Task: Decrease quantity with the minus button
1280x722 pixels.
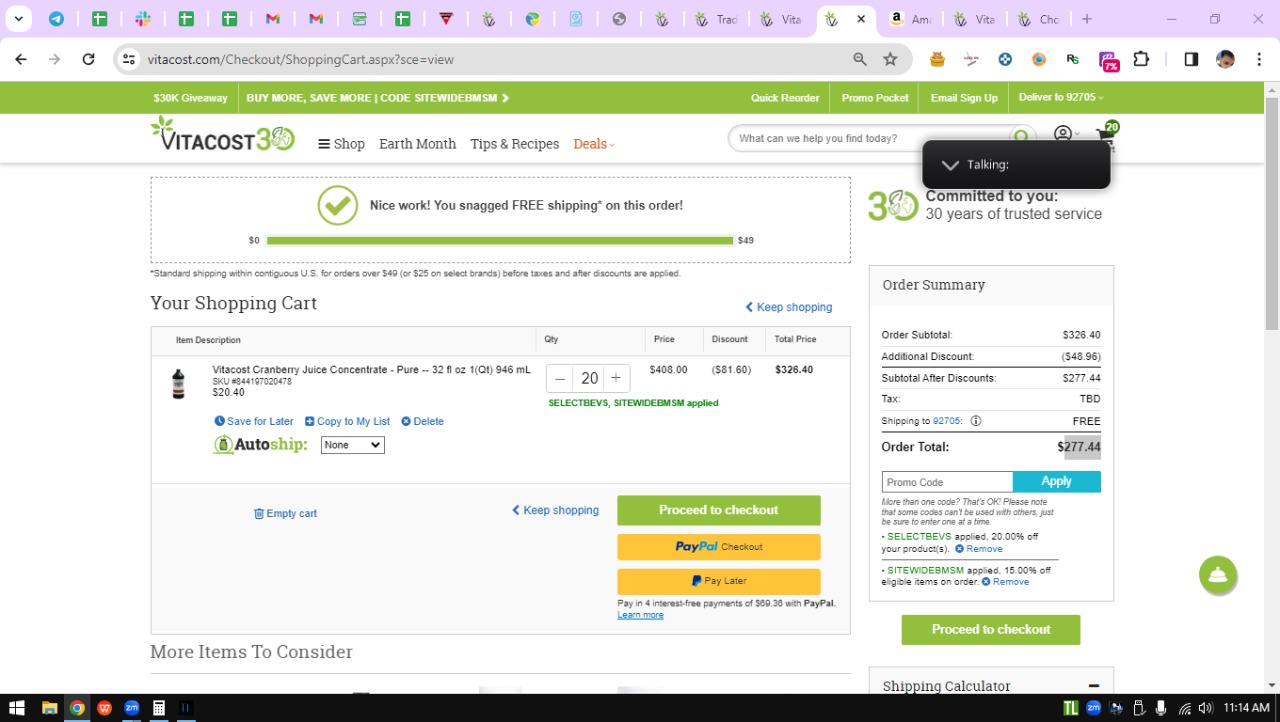Action: point(560,378)
